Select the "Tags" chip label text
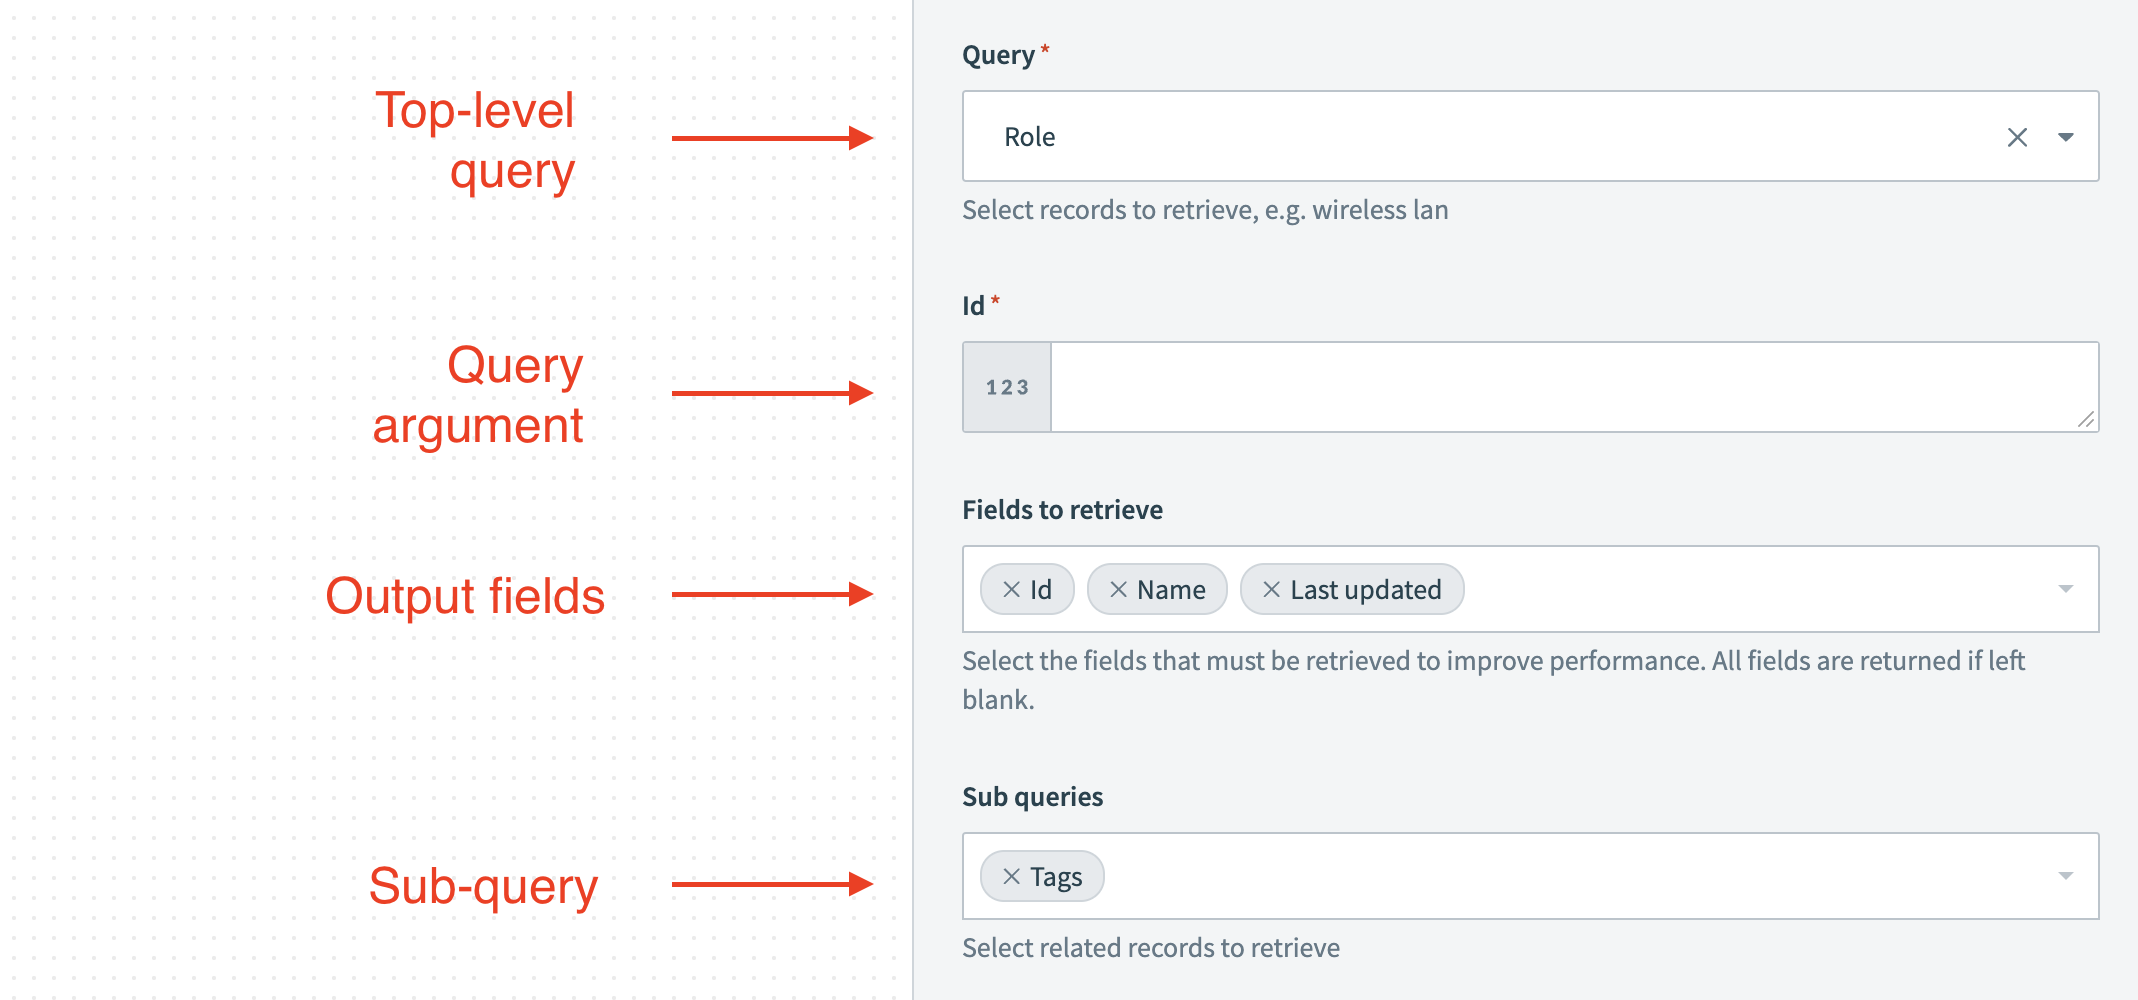The image size is (2138, 1000). pyautogui.click(x=1057, y=876)
